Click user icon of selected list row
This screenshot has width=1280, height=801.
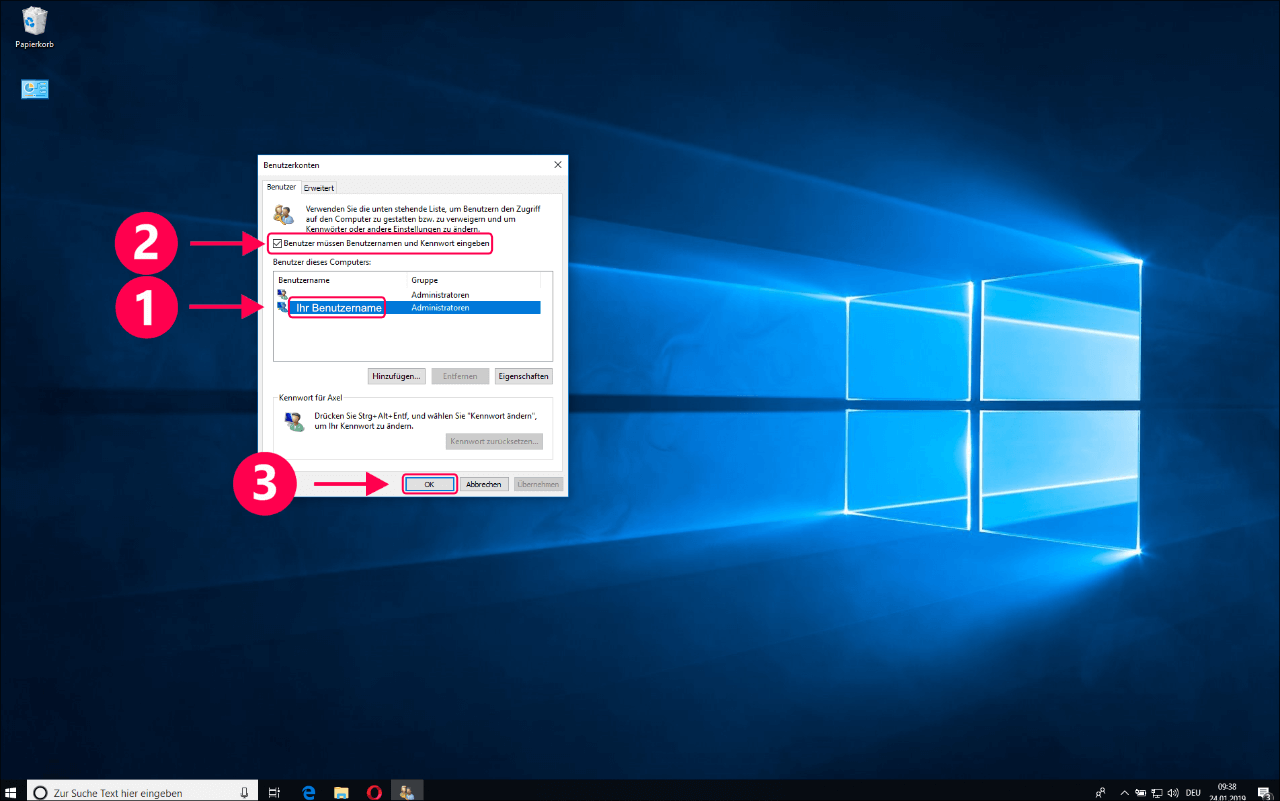click(x=282, y=308)
